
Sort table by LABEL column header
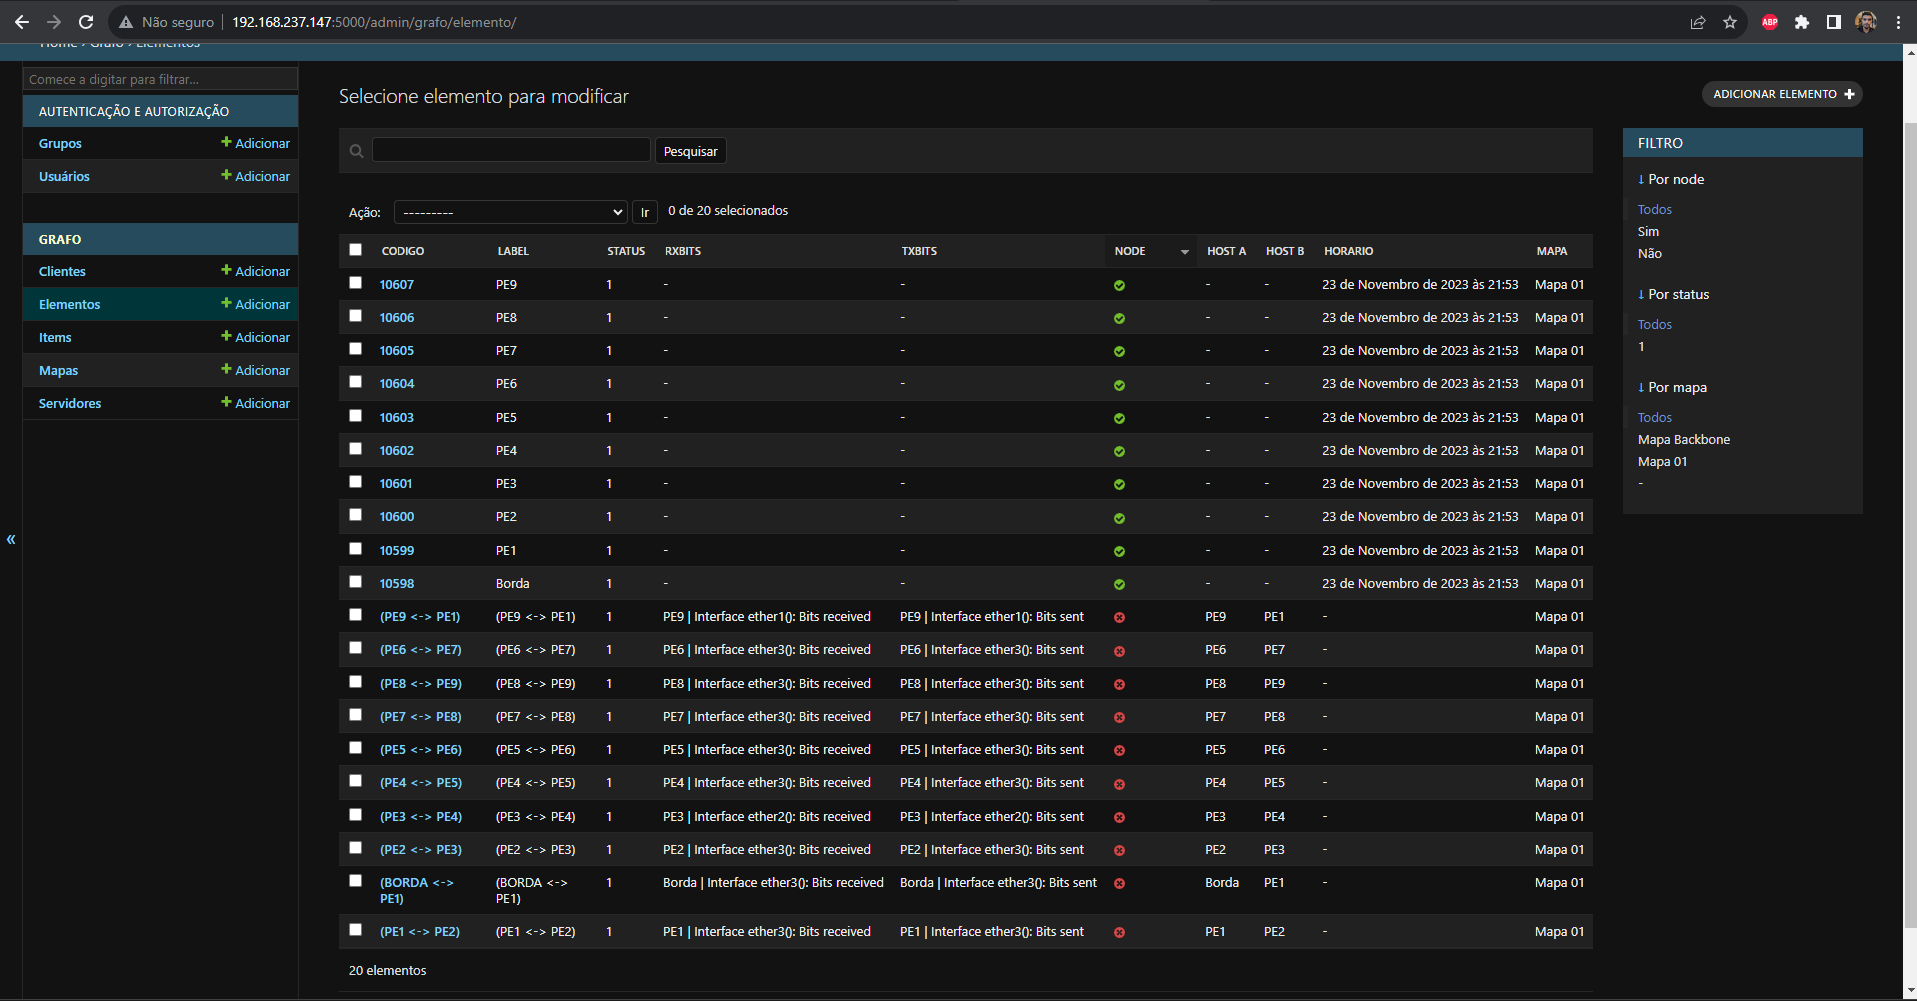pyautogui.click(x=513, y=251)
